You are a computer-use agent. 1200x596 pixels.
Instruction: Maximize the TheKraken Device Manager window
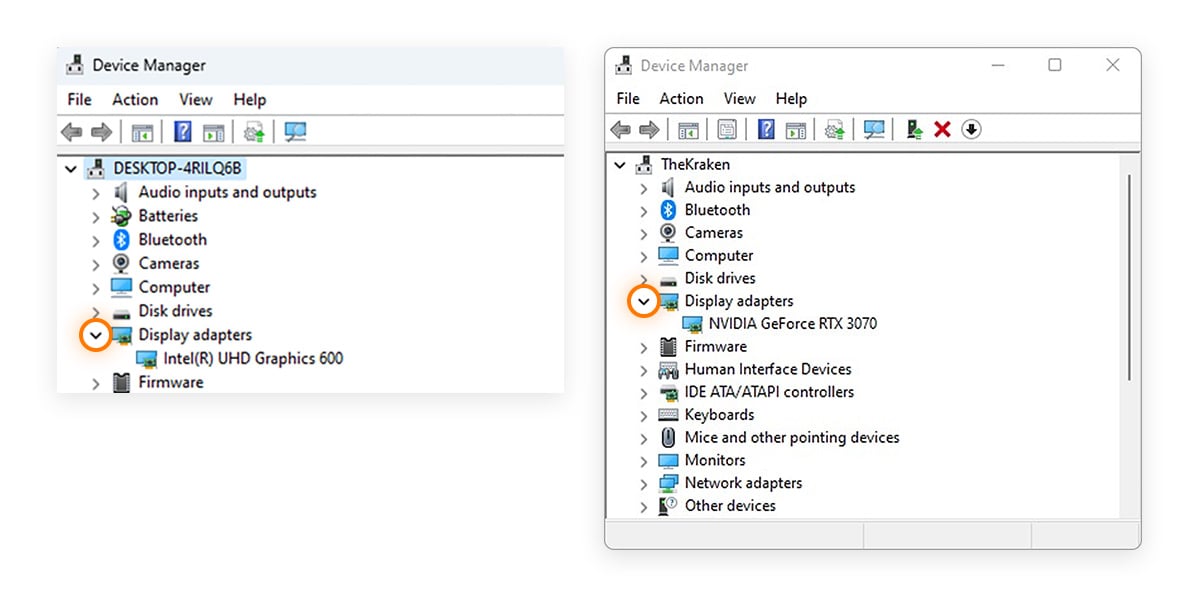1055,65
